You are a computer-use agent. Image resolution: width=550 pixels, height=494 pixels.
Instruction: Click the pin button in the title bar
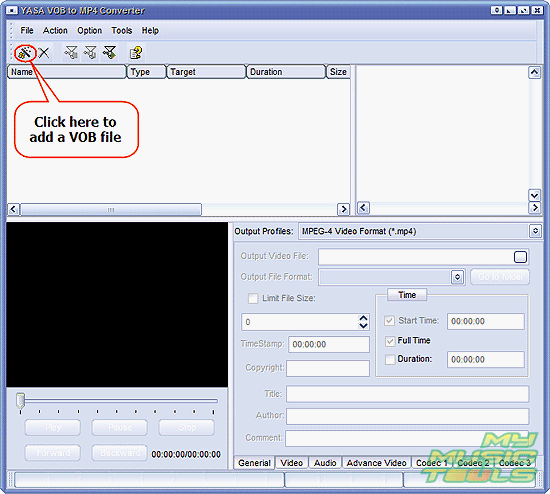tap(496, 10)
